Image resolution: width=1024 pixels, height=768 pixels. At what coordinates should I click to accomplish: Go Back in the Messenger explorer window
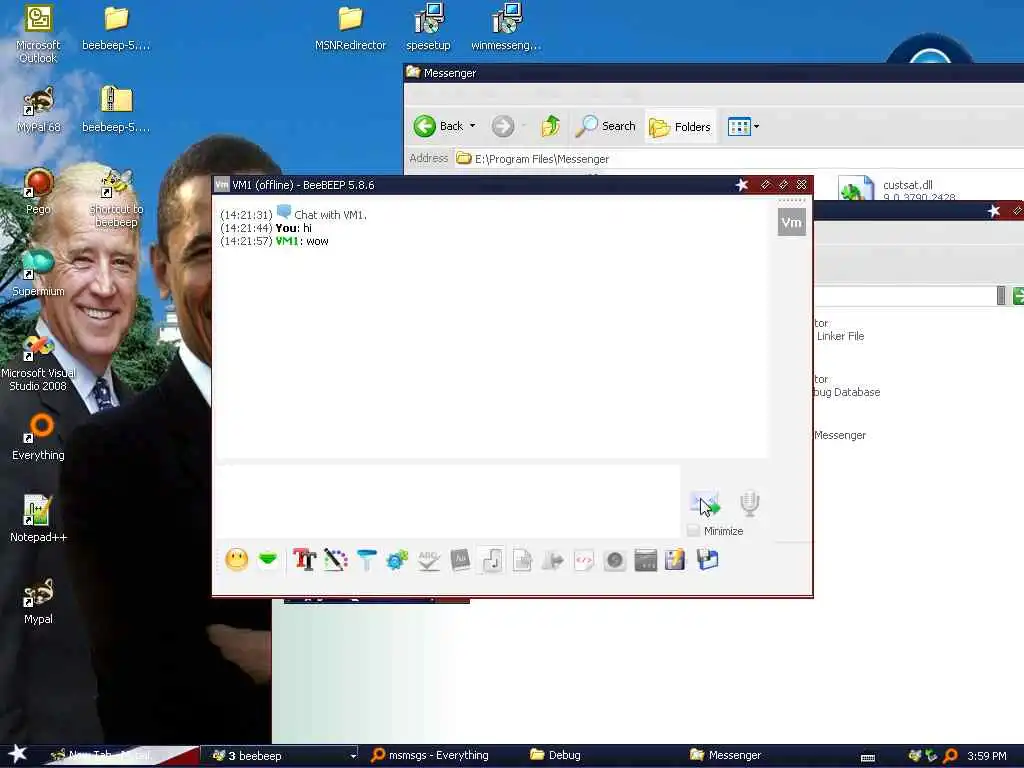[x=439, y=126]
